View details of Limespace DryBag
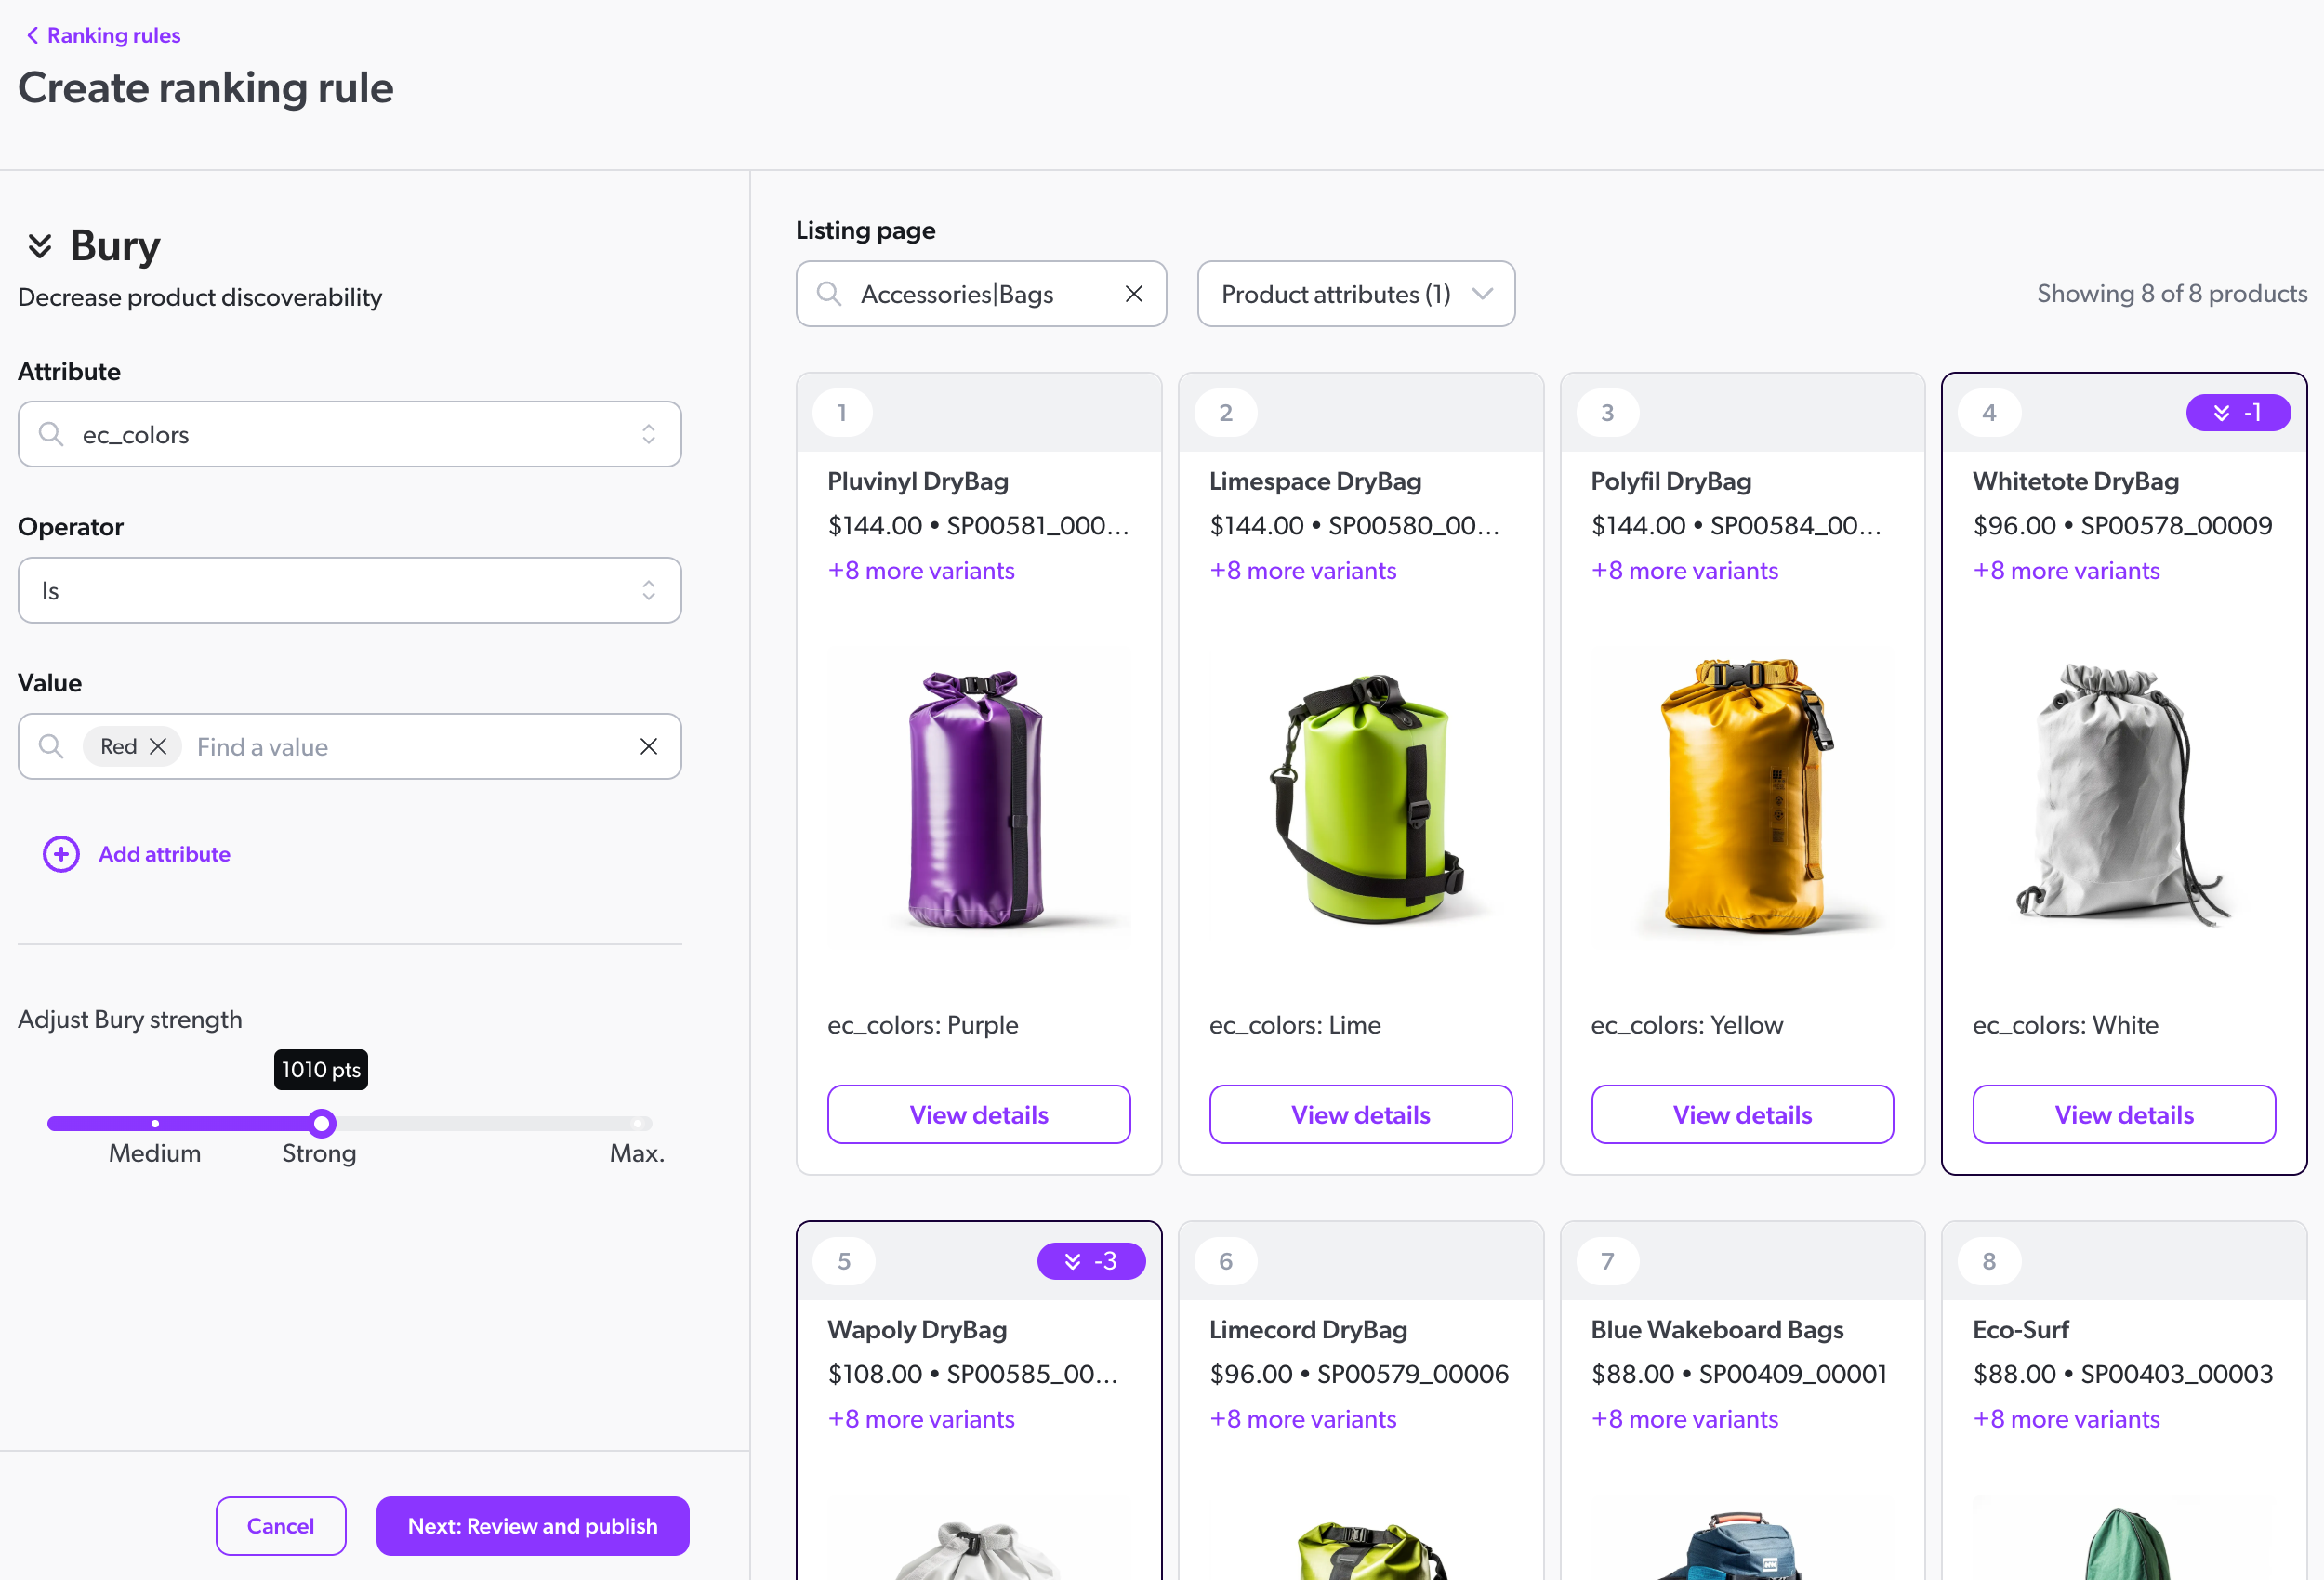The image size is (2324, 1580). tap(1360, 1114)
